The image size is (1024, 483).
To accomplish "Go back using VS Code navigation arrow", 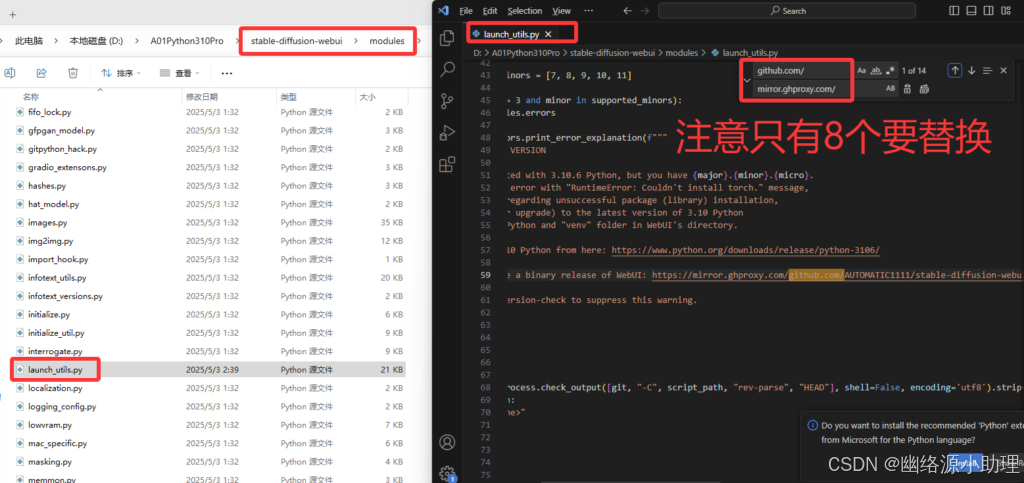I will pyautogui.click(x=628, y=10).
